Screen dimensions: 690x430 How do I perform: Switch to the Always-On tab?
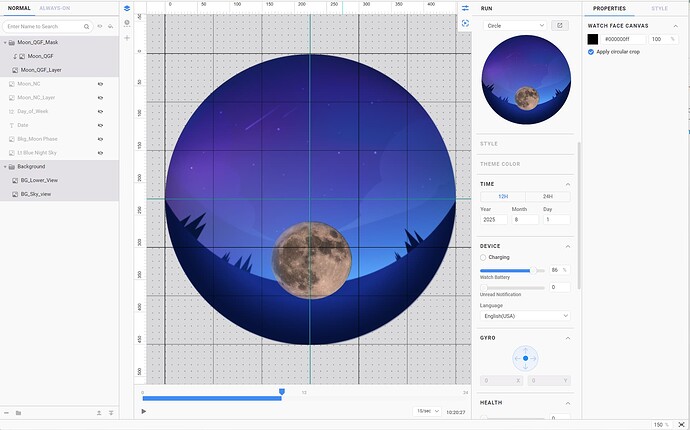(x=55, y=8)
